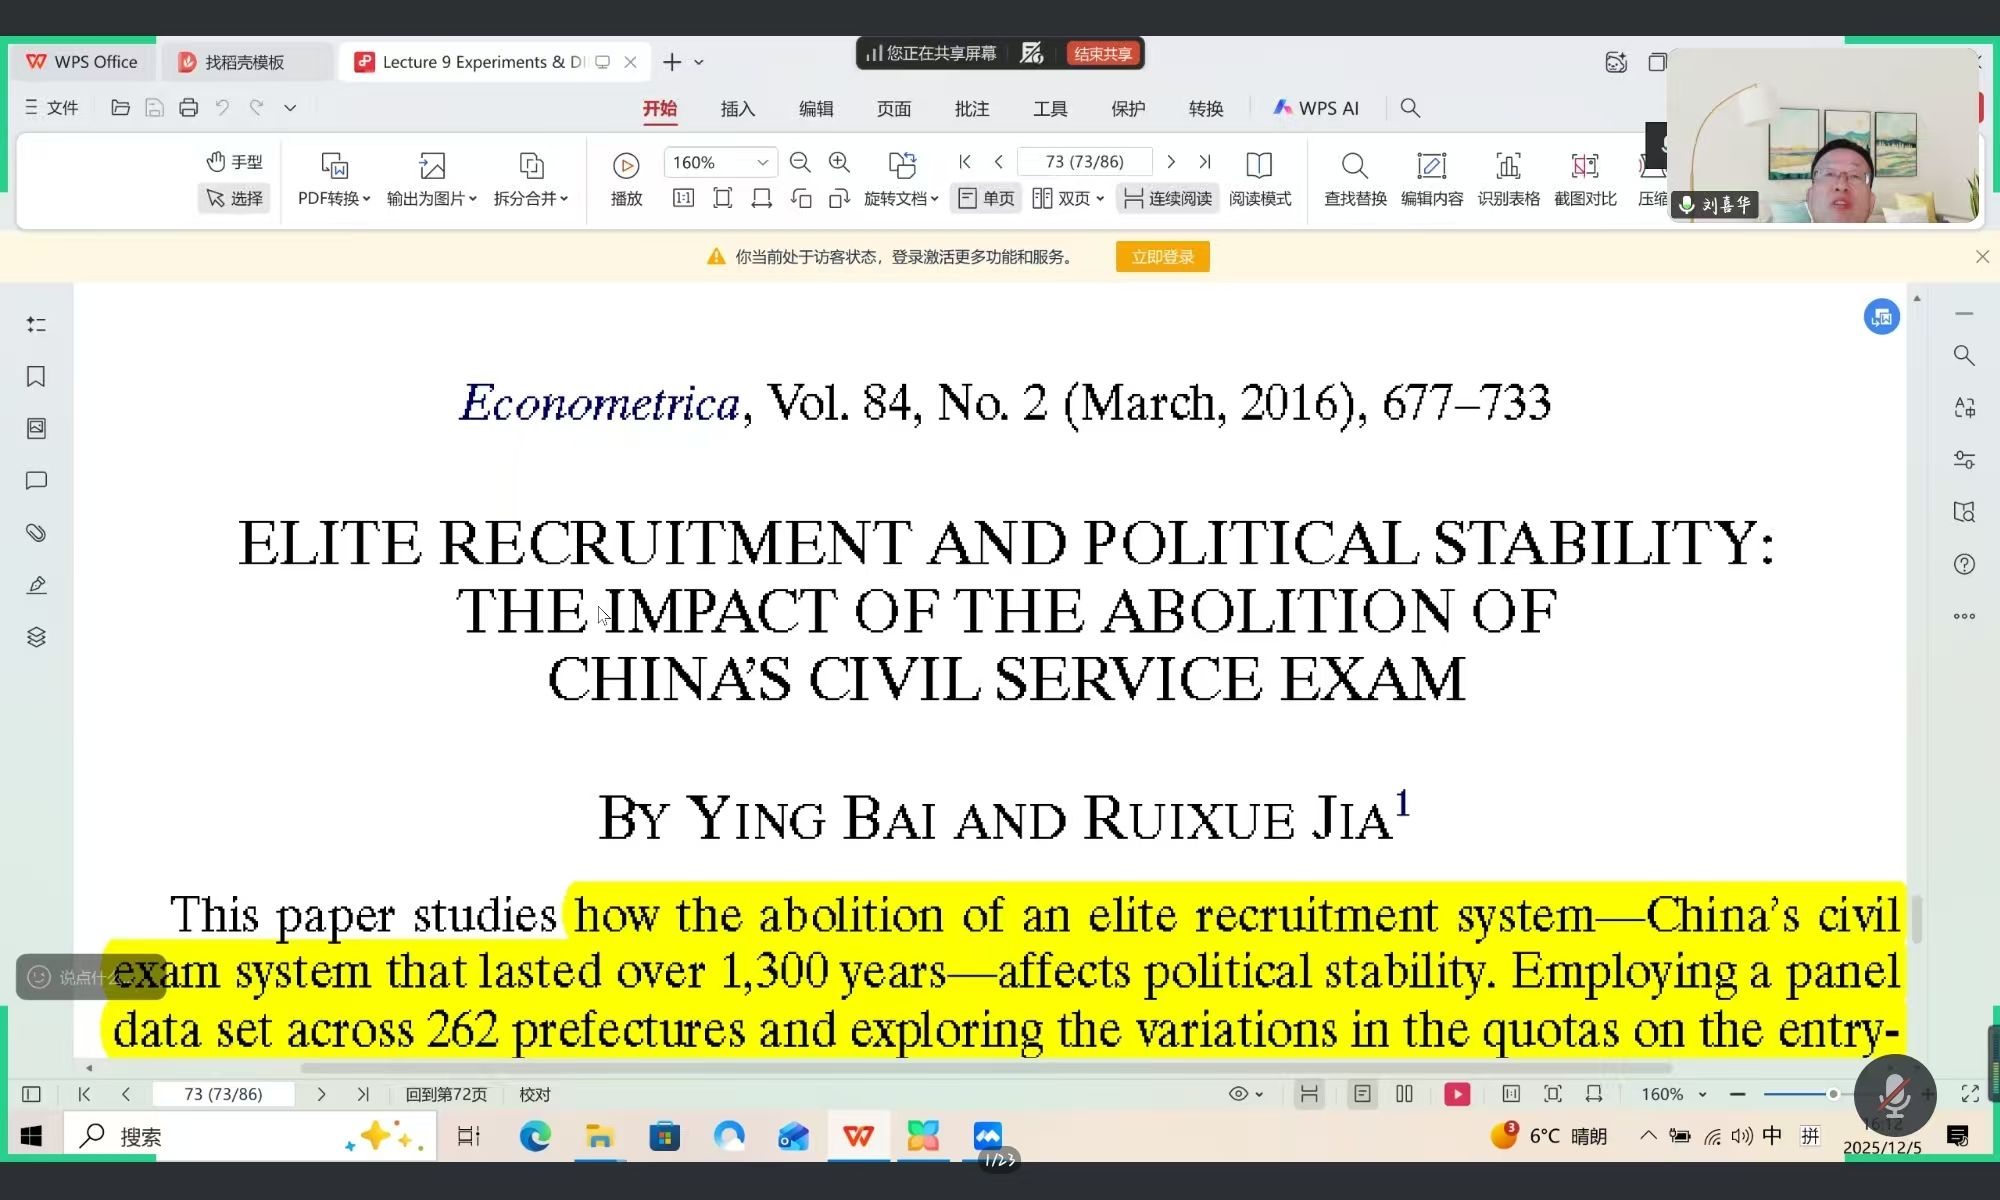Viewport: 2000px width, 1200px height.
Task: Open the Insert ribbon tab
Action: pyautogui.click(x=737, y=108)
